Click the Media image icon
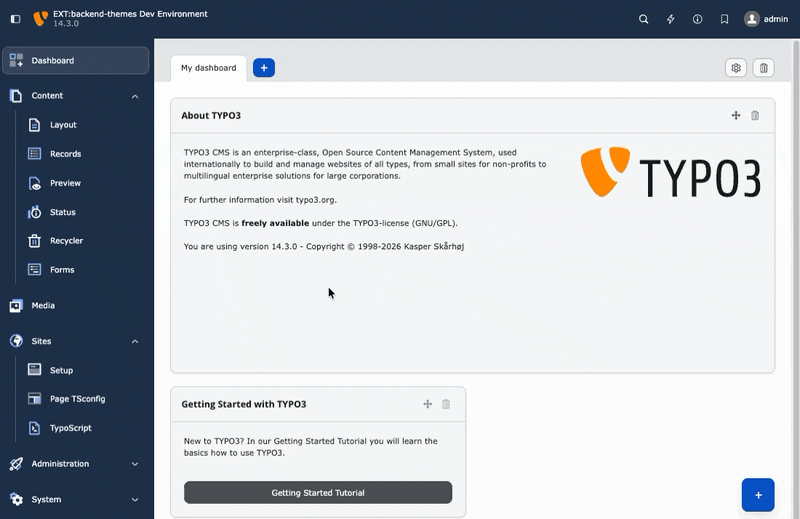Image resolution: width=800 pixels, height=519 pixels. 16,306
